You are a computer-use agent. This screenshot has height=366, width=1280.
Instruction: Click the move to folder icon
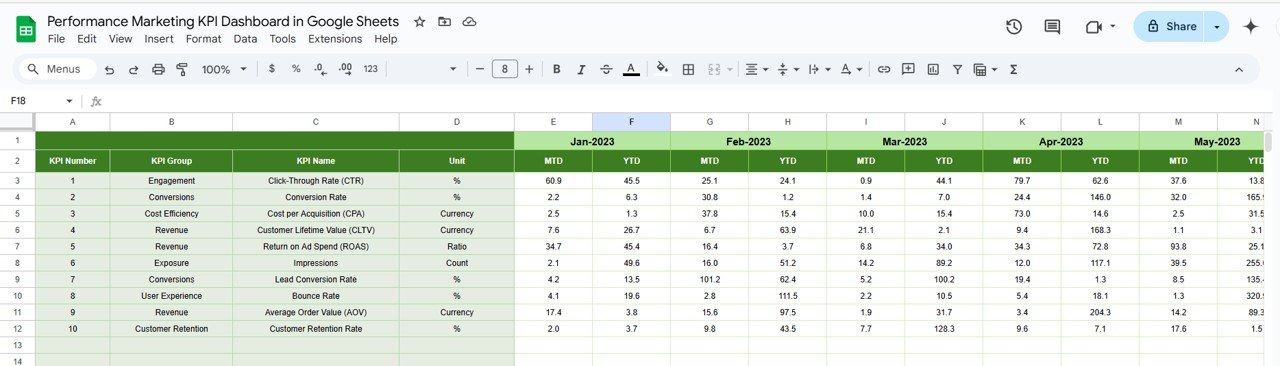coord(444,21)
